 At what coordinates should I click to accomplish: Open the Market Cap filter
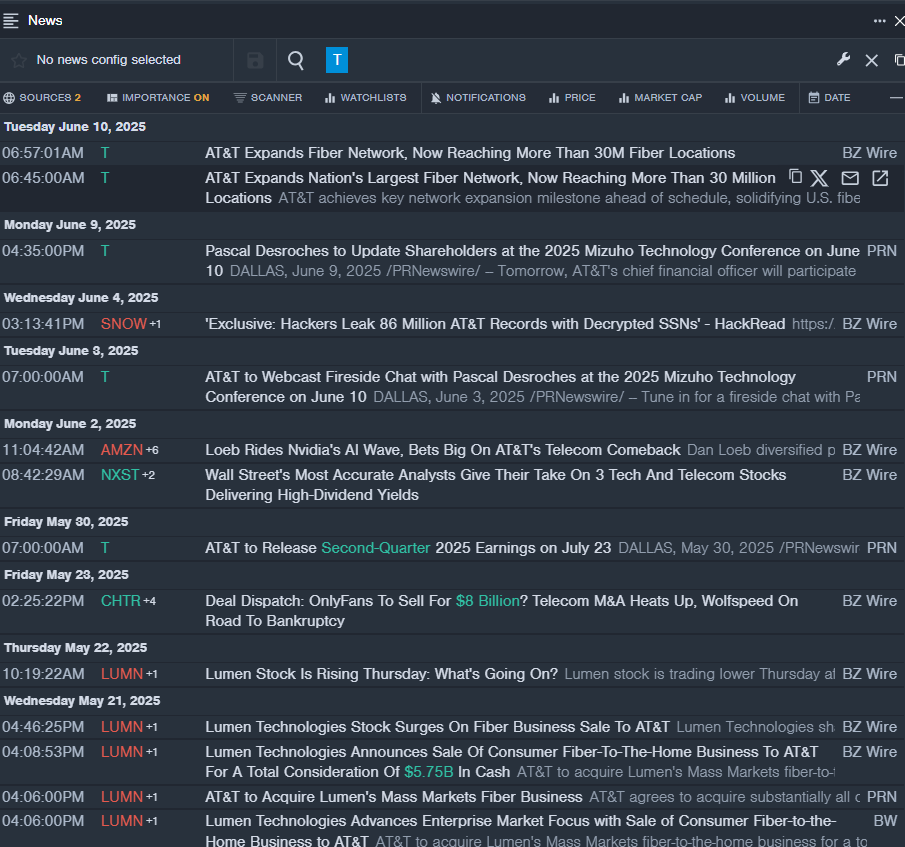660,98
